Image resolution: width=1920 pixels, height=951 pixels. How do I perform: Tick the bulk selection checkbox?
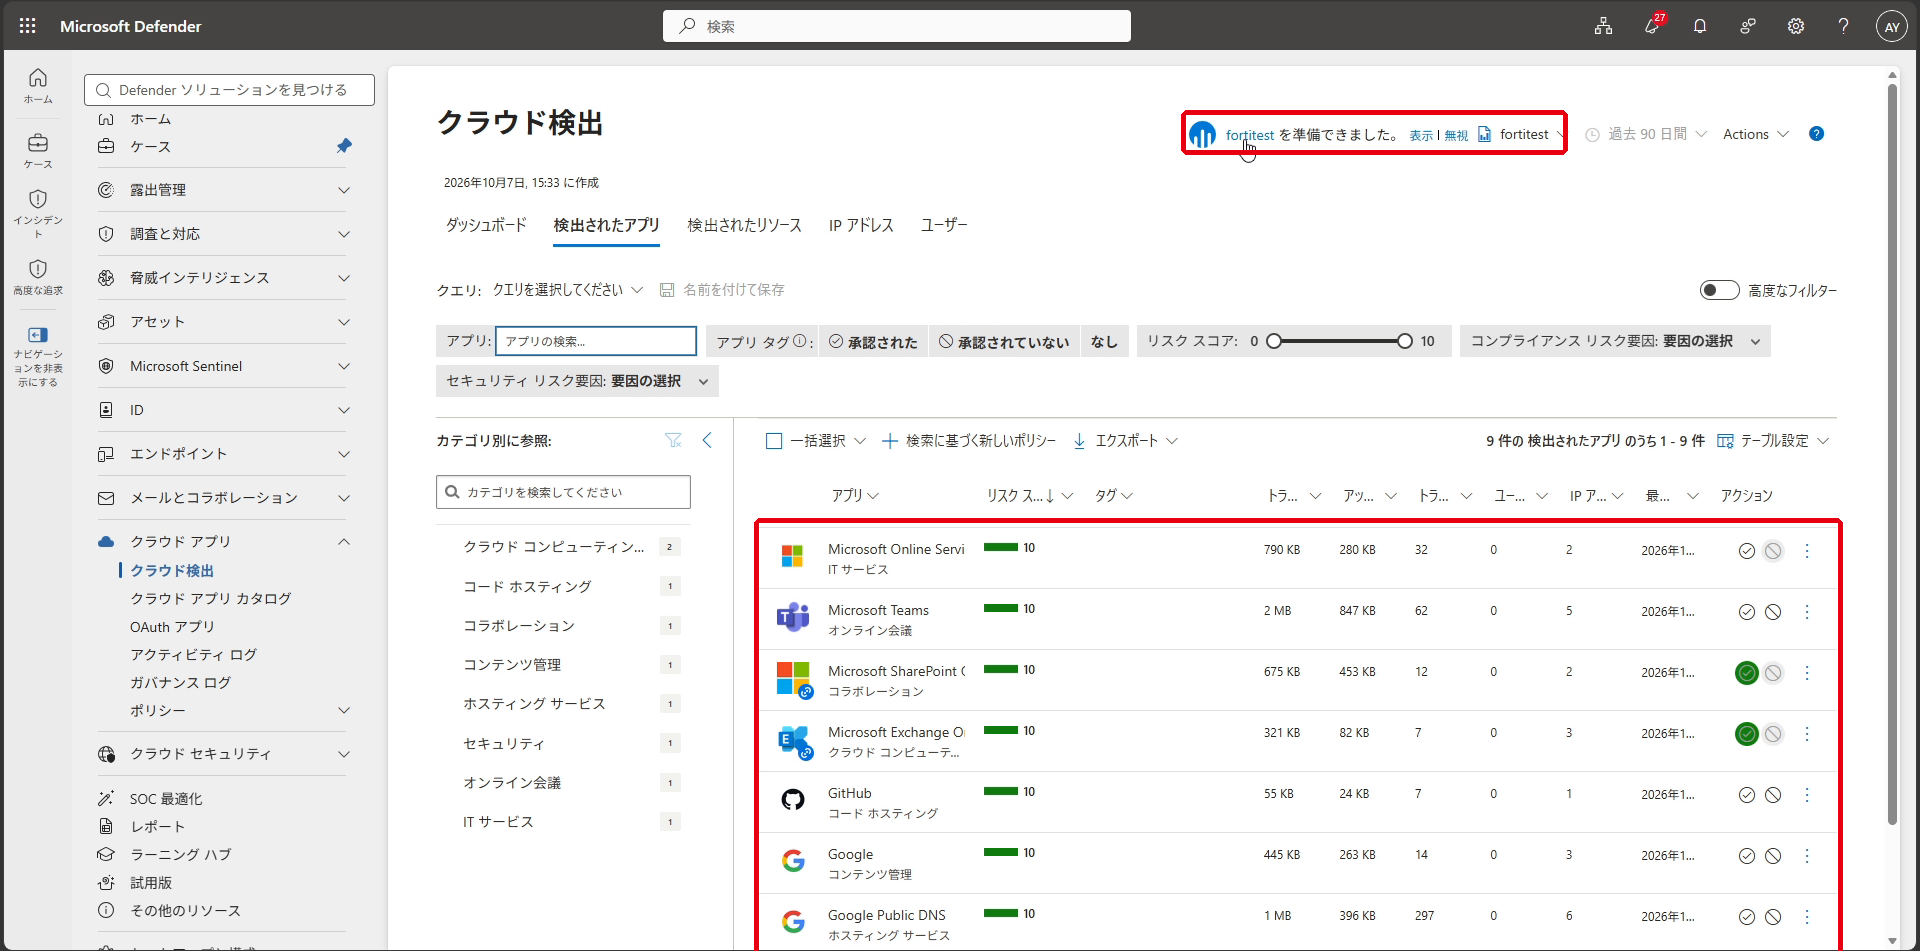[x=774, y=441]
